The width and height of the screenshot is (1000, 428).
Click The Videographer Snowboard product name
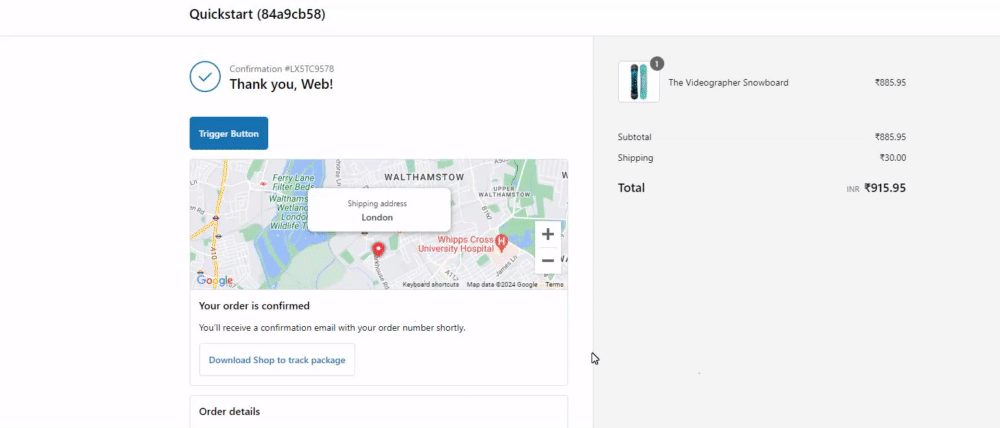pos(728,82)
